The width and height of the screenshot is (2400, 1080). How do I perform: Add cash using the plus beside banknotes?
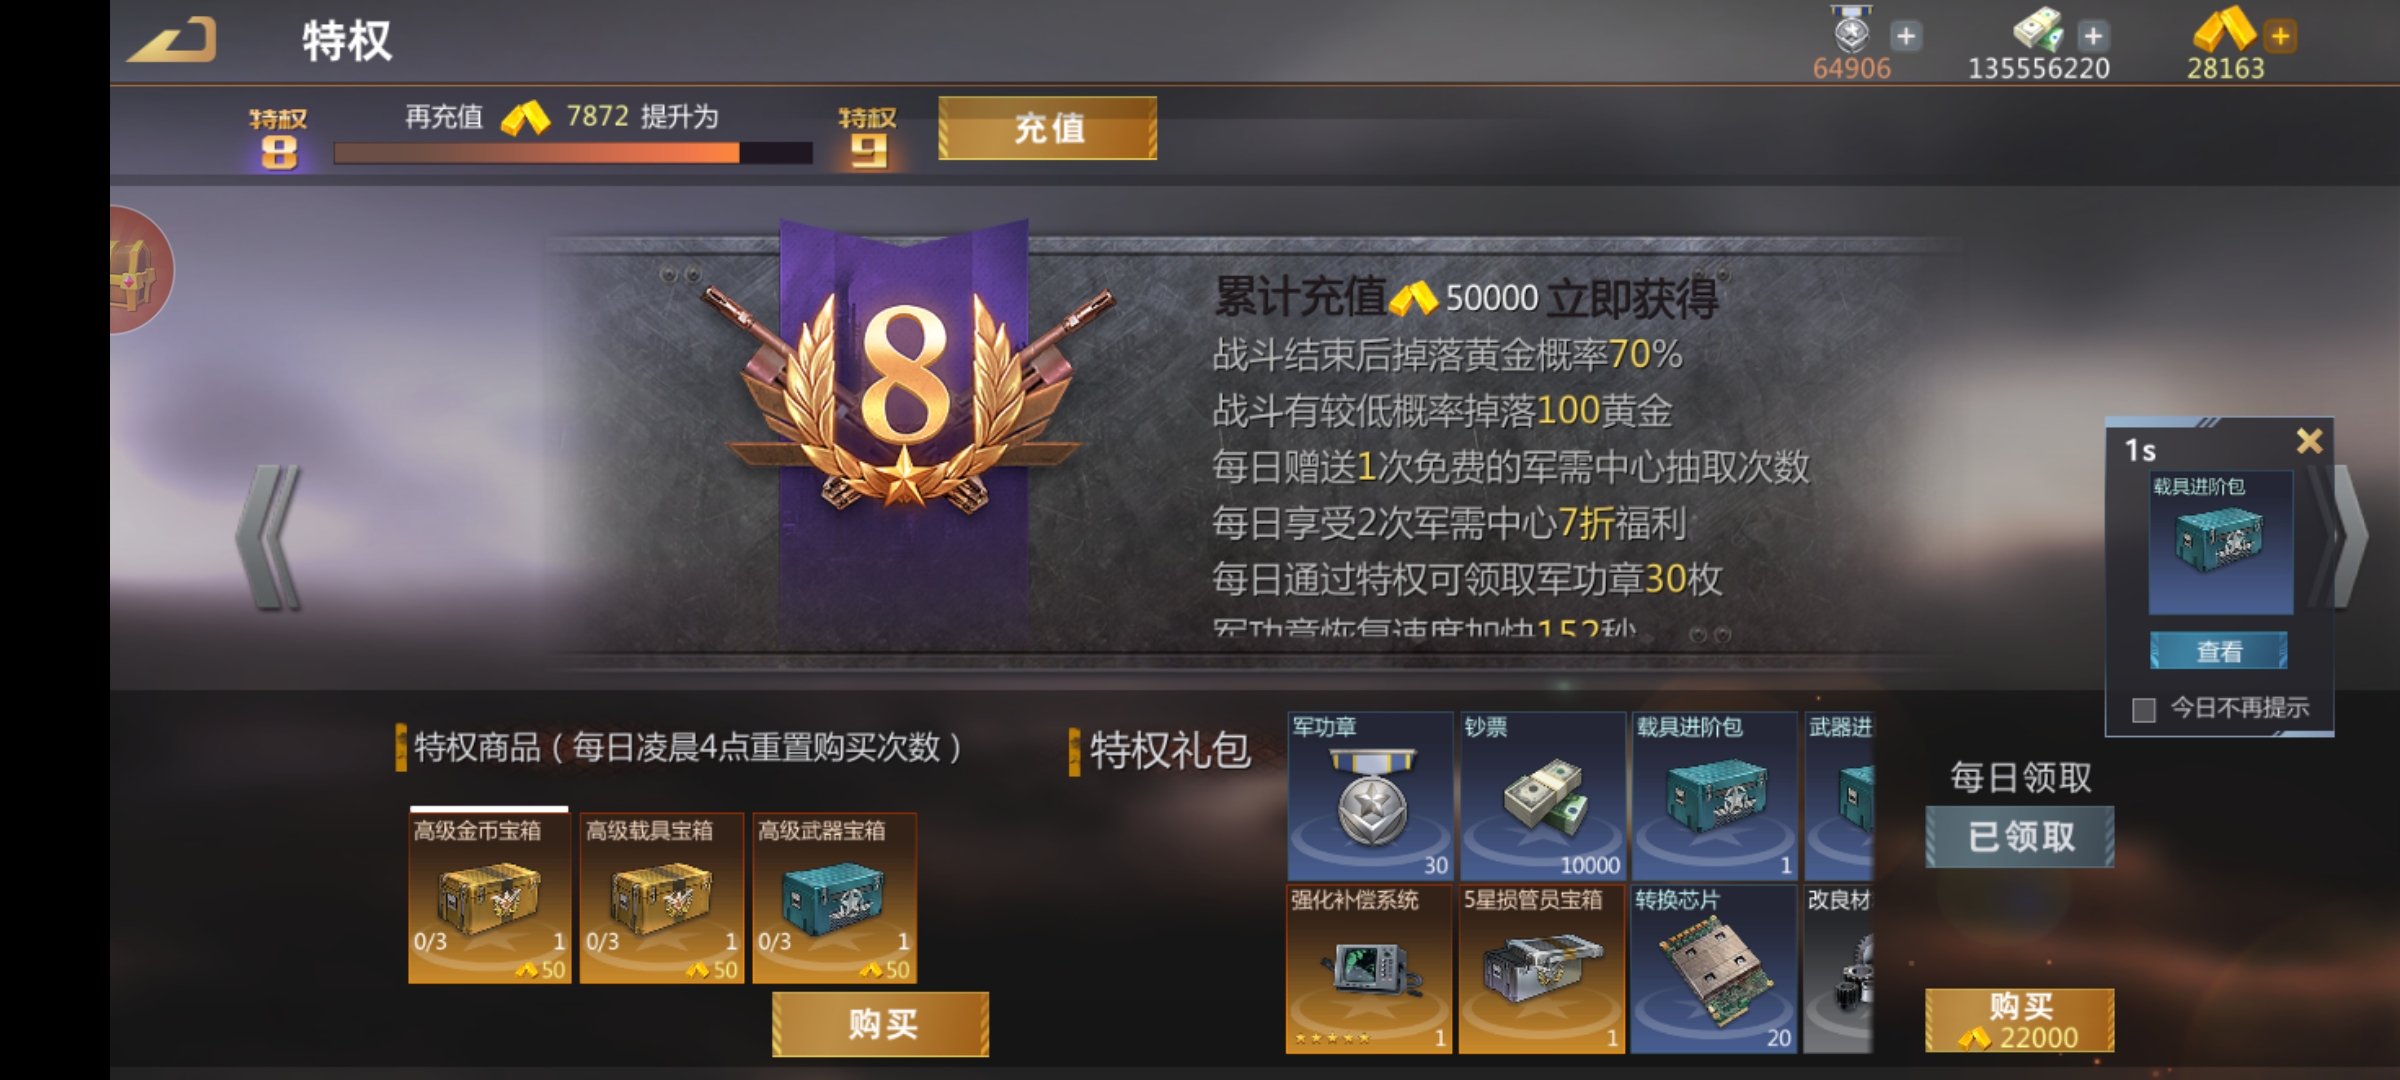click(x=2093, y=37)
